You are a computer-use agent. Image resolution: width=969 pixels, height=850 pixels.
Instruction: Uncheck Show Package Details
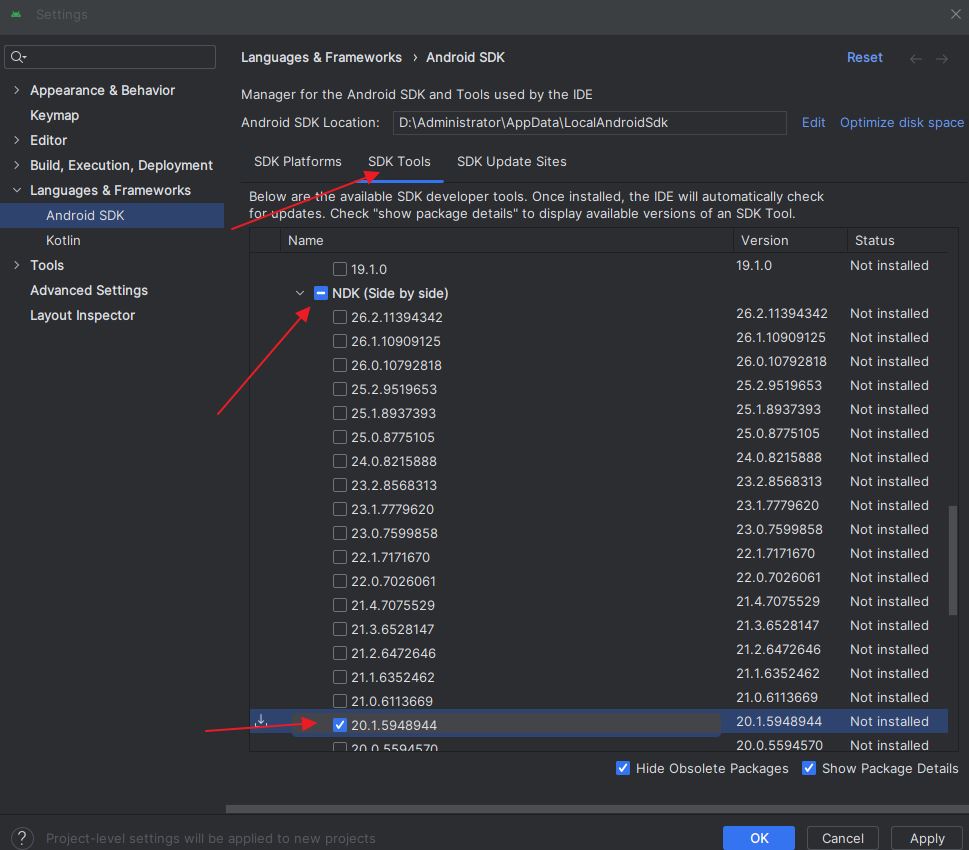(x=809, y=768)
